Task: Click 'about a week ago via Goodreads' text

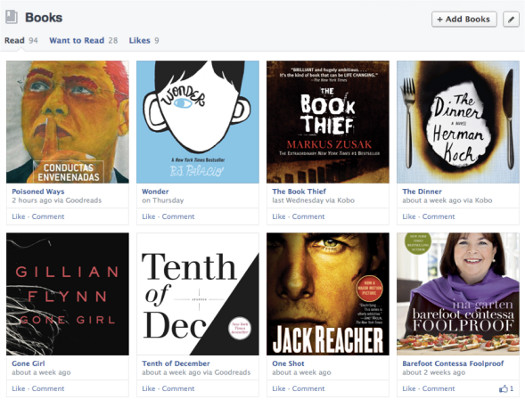Action: 196,373
